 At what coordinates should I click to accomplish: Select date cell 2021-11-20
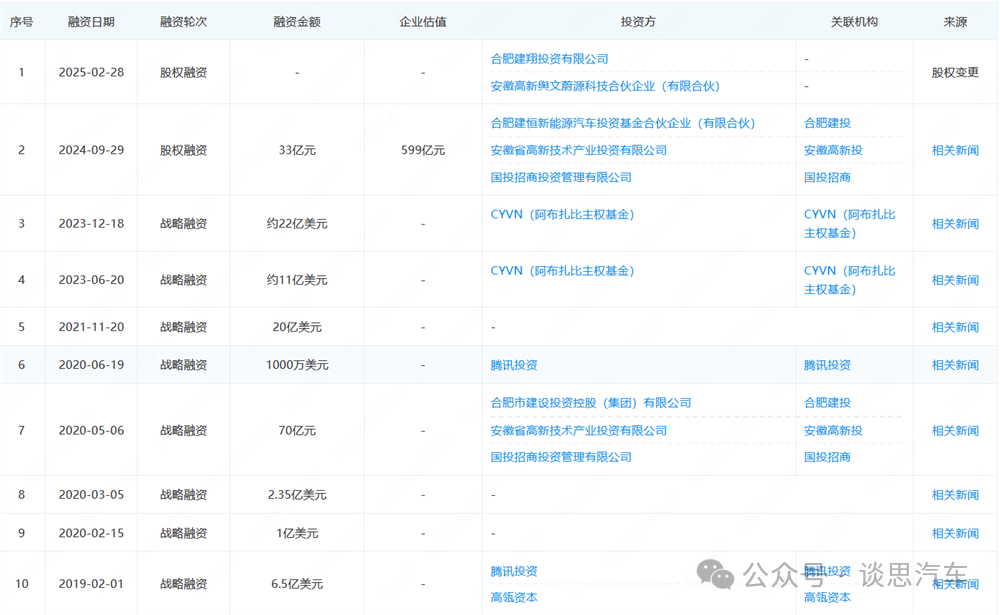coord(91,327)
